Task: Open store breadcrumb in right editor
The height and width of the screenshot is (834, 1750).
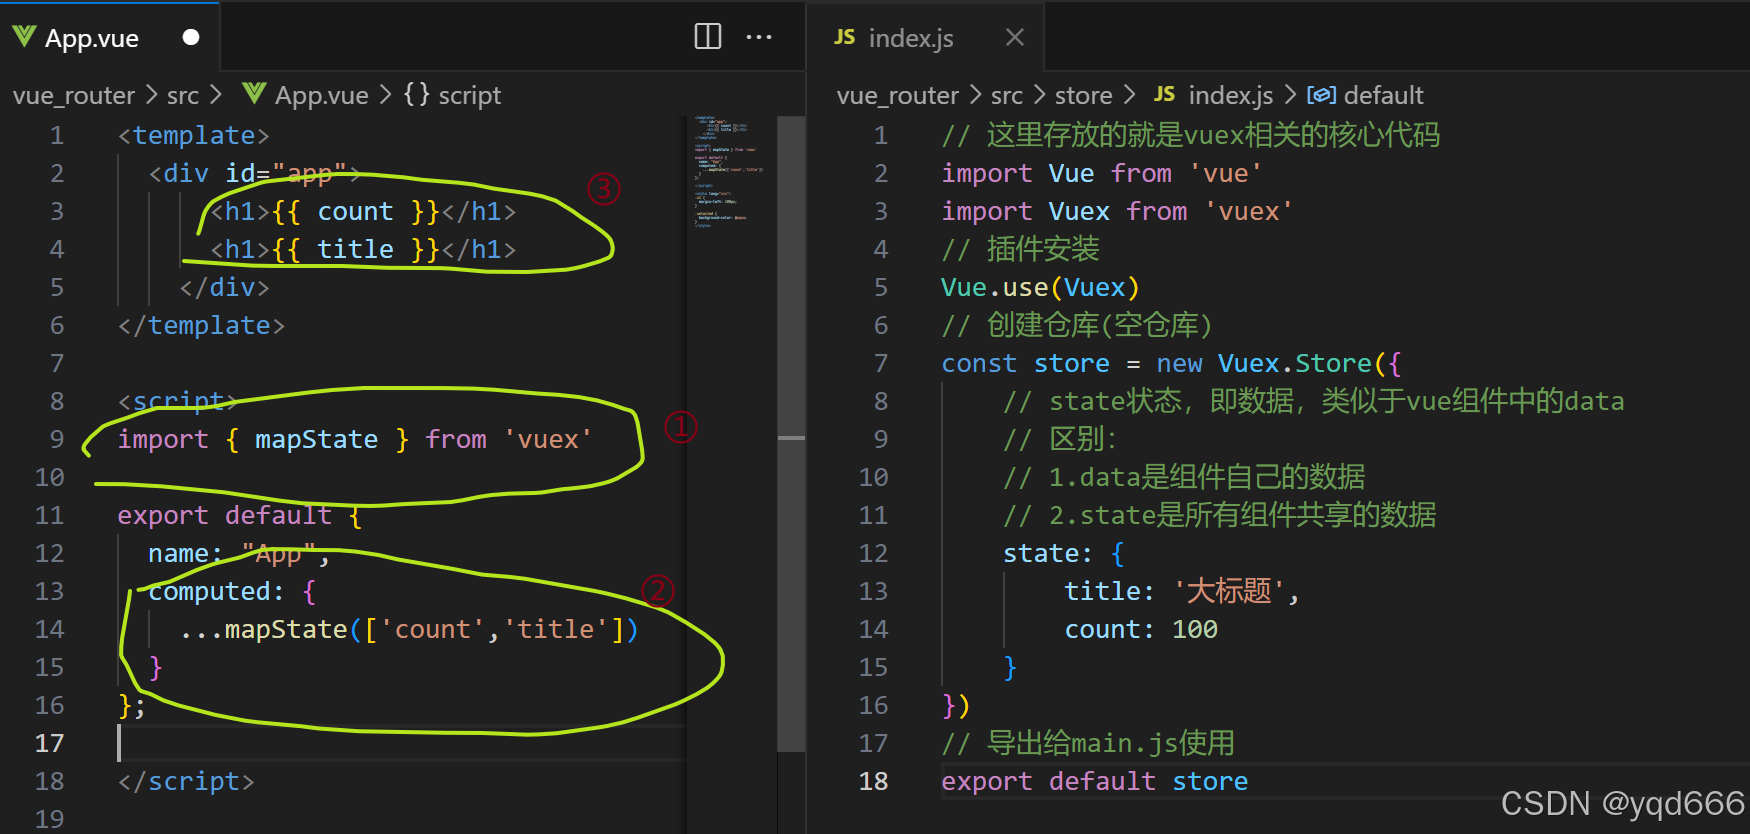Action: [1083, 95]
